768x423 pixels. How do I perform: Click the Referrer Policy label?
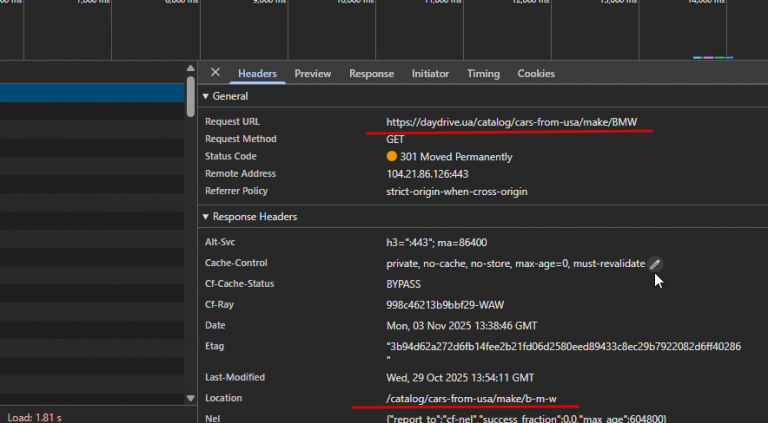coord(236,190)
